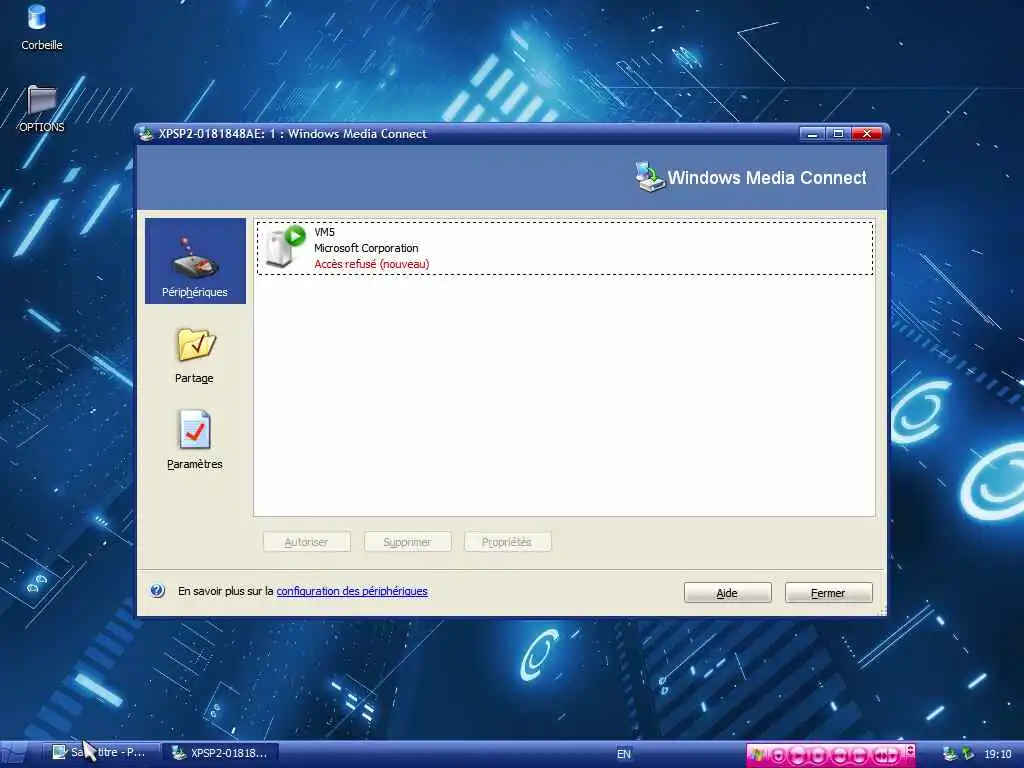Click the title bar window icon
The height and width of the screenshot is (768, 1024).
coord(146,133)
